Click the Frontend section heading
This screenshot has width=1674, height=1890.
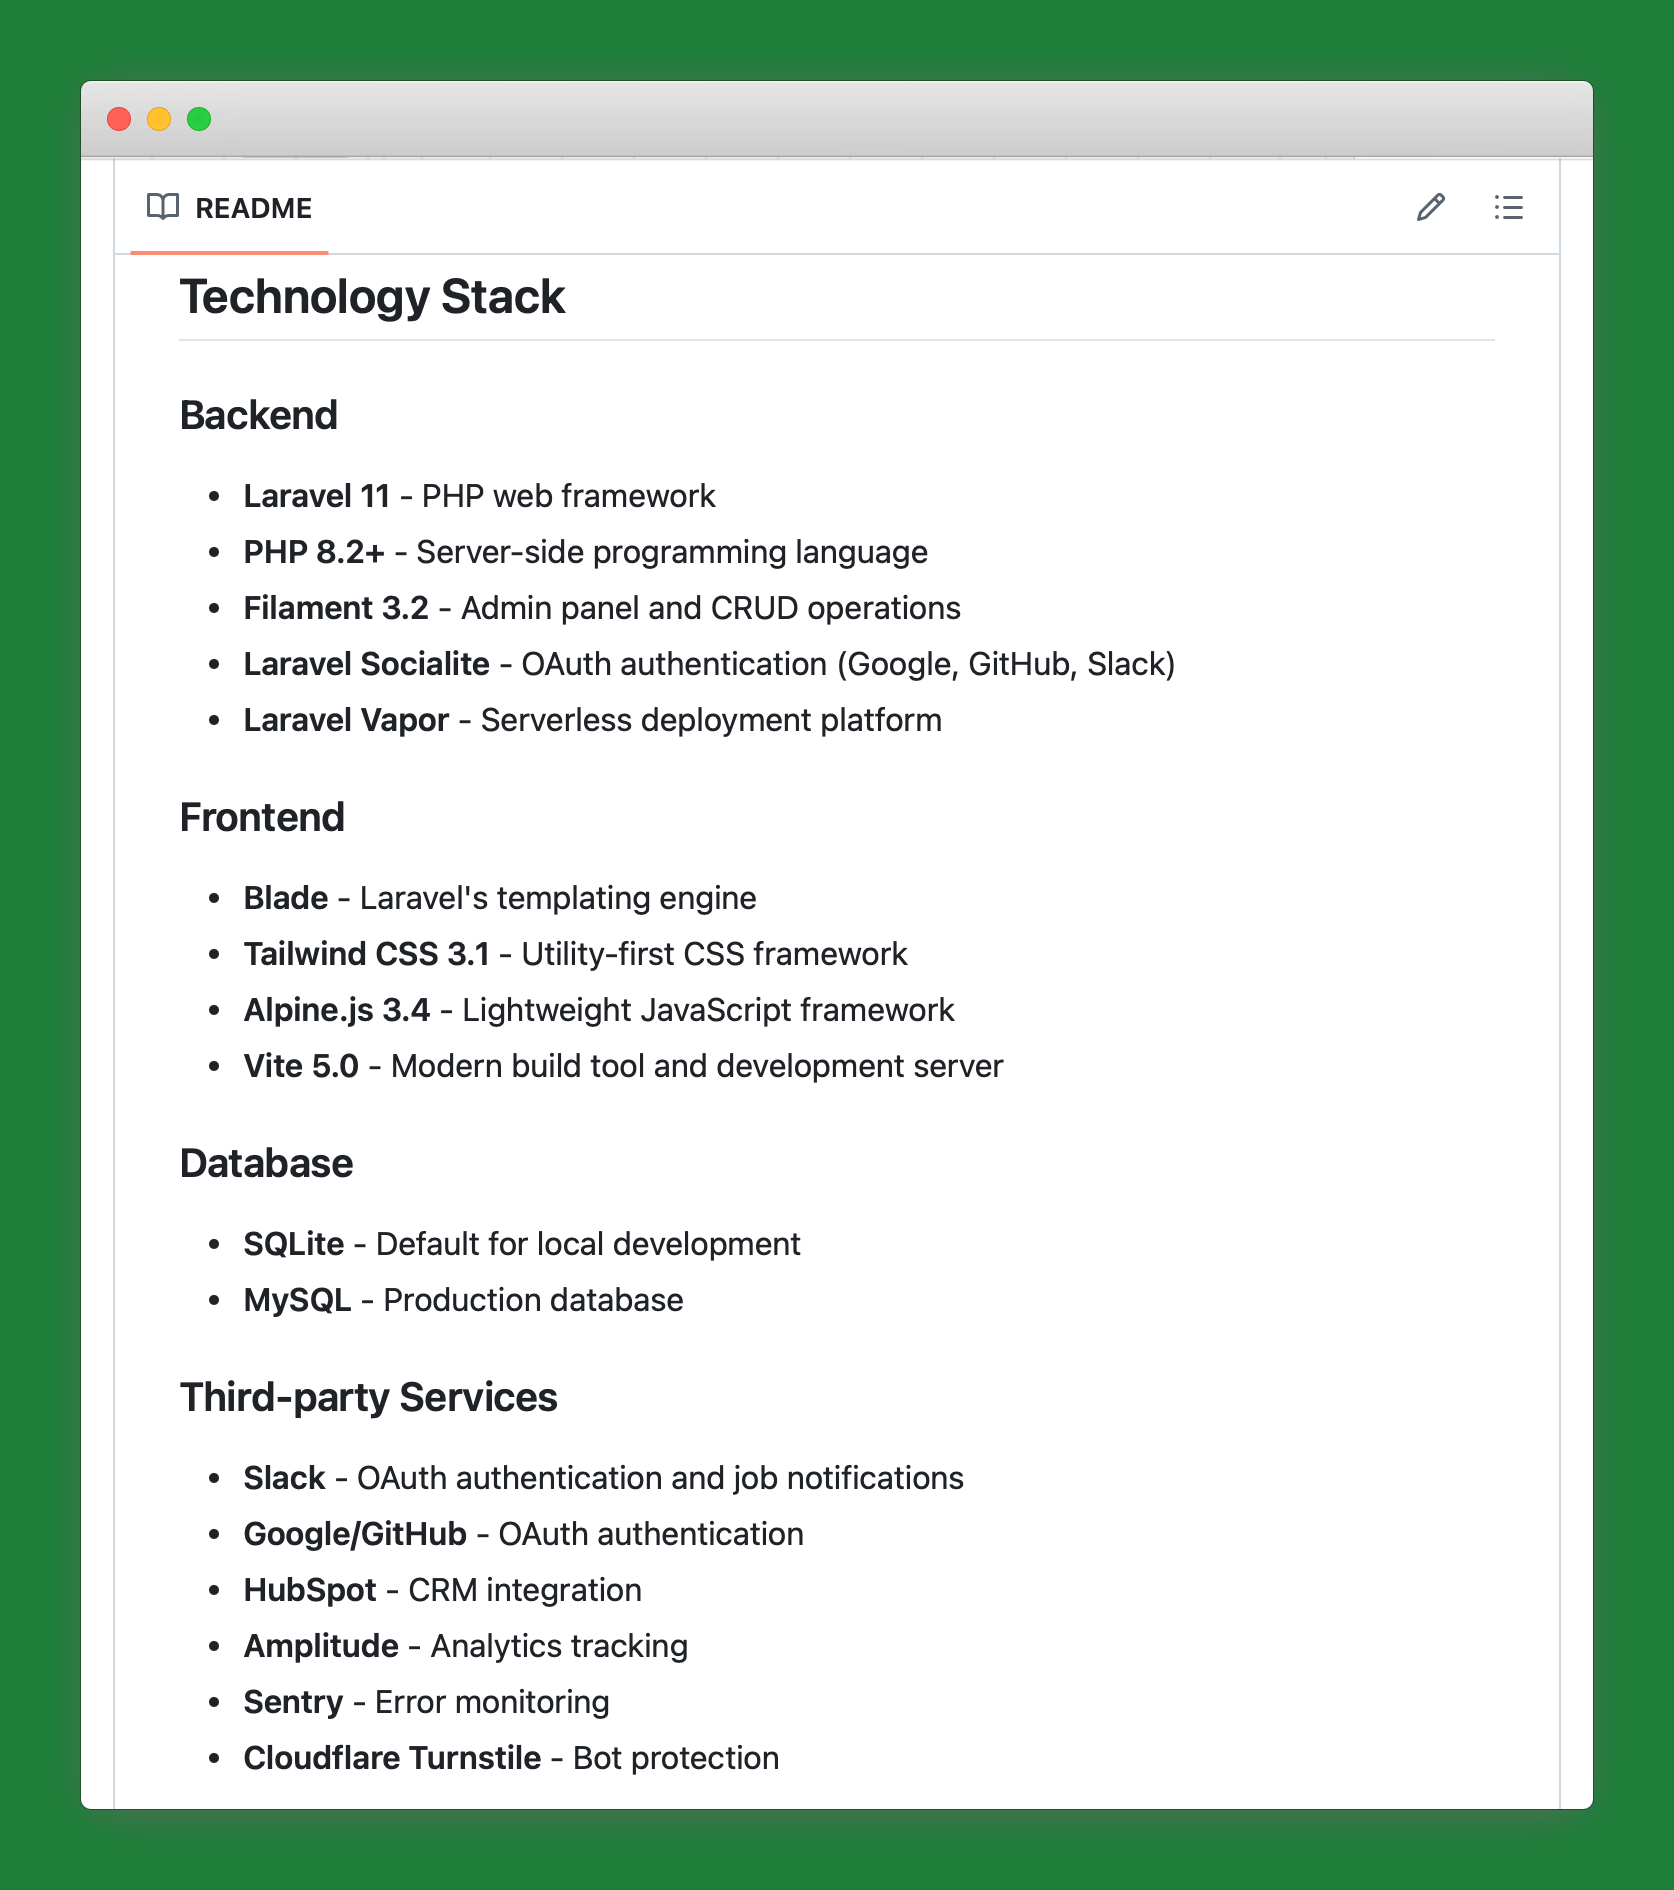tap(262, 817)
